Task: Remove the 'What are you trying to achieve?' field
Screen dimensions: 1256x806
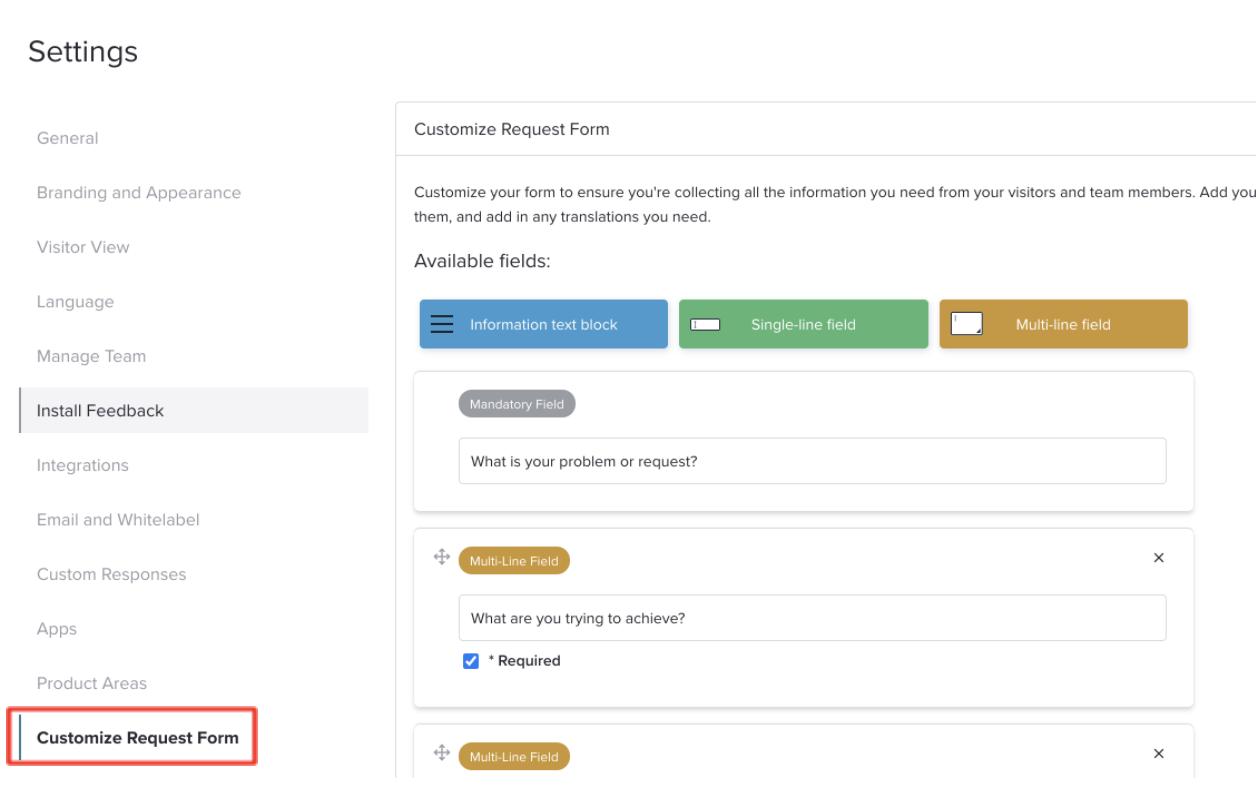Action: (1159, 558)
